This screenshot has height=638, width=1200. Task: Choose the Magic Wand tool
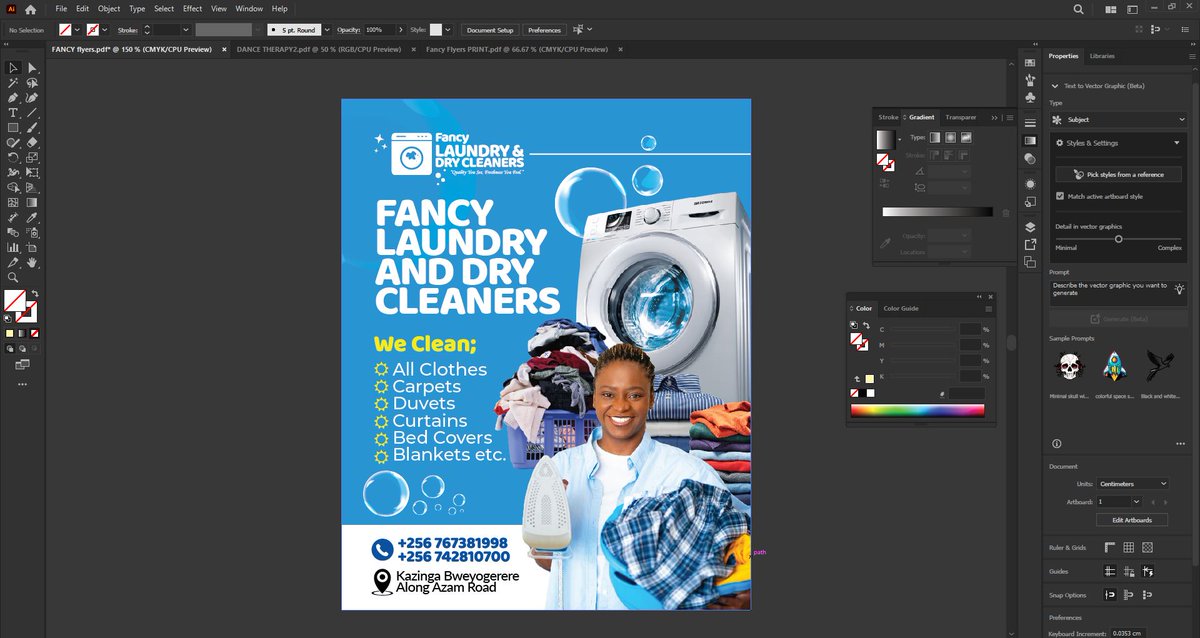point(13,83)
